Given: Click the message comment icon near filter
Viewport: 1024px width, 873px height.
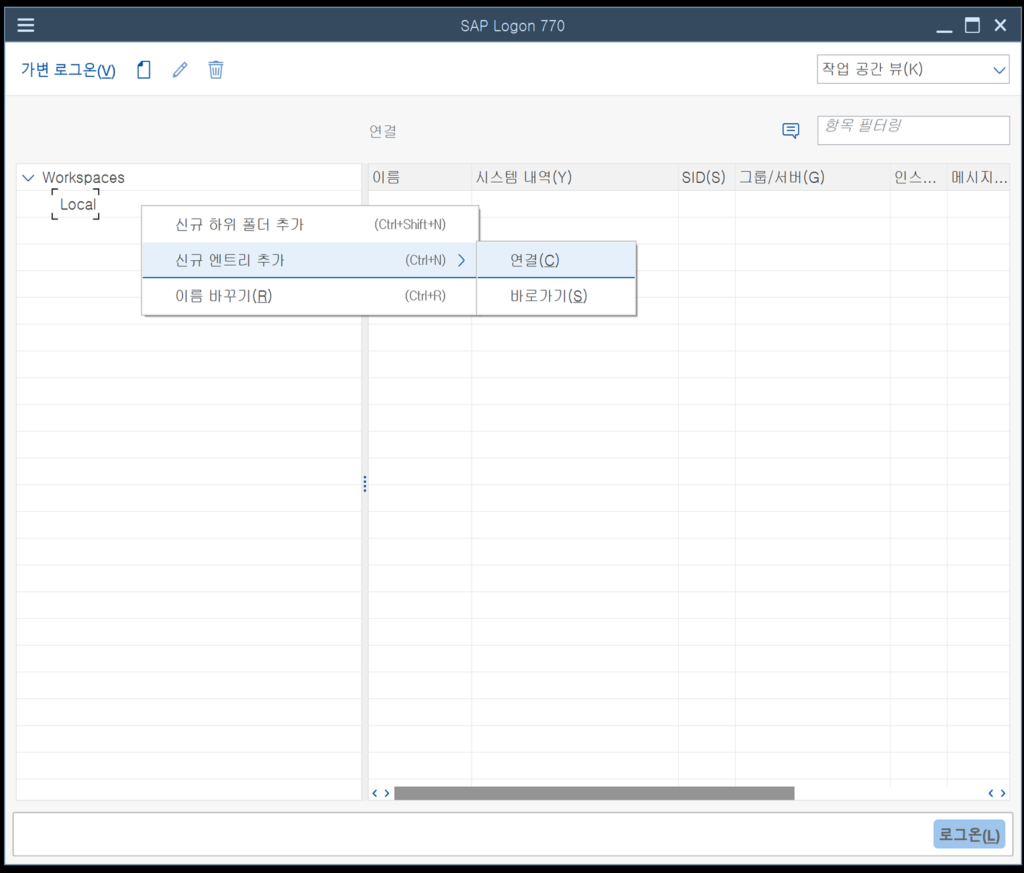Looking at the screenshot, I should [x=791, y=131].
